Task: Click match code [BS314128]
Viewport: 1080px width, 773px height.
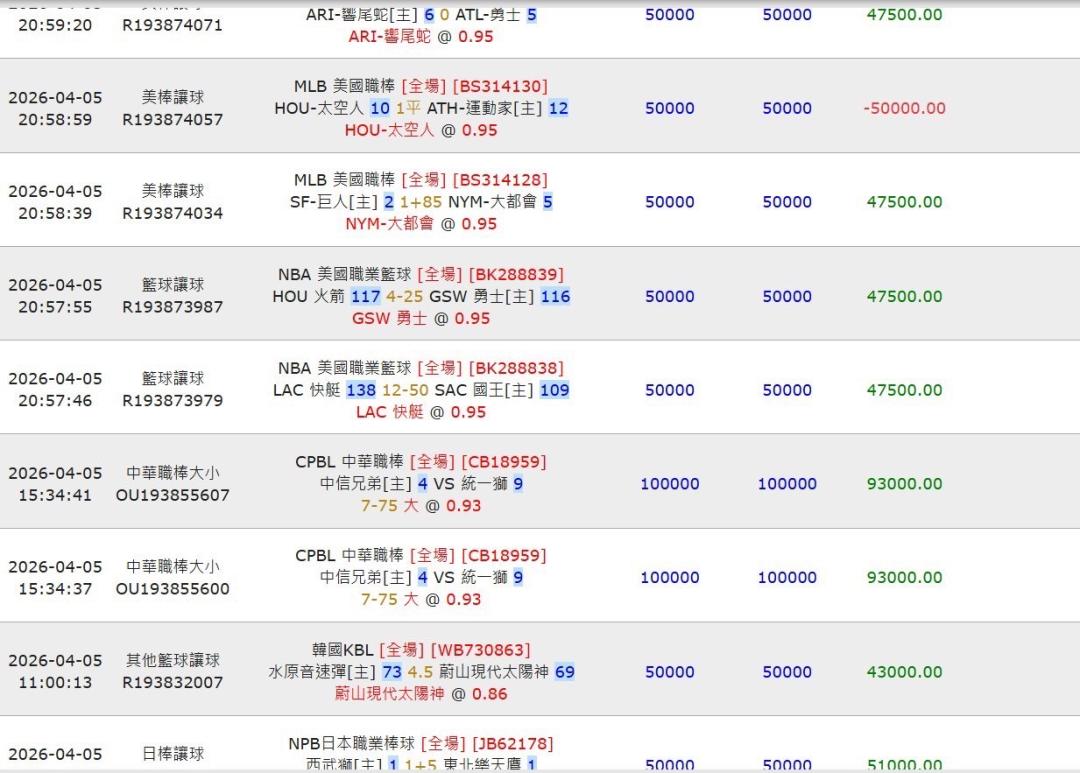Action: pos(500,180)
